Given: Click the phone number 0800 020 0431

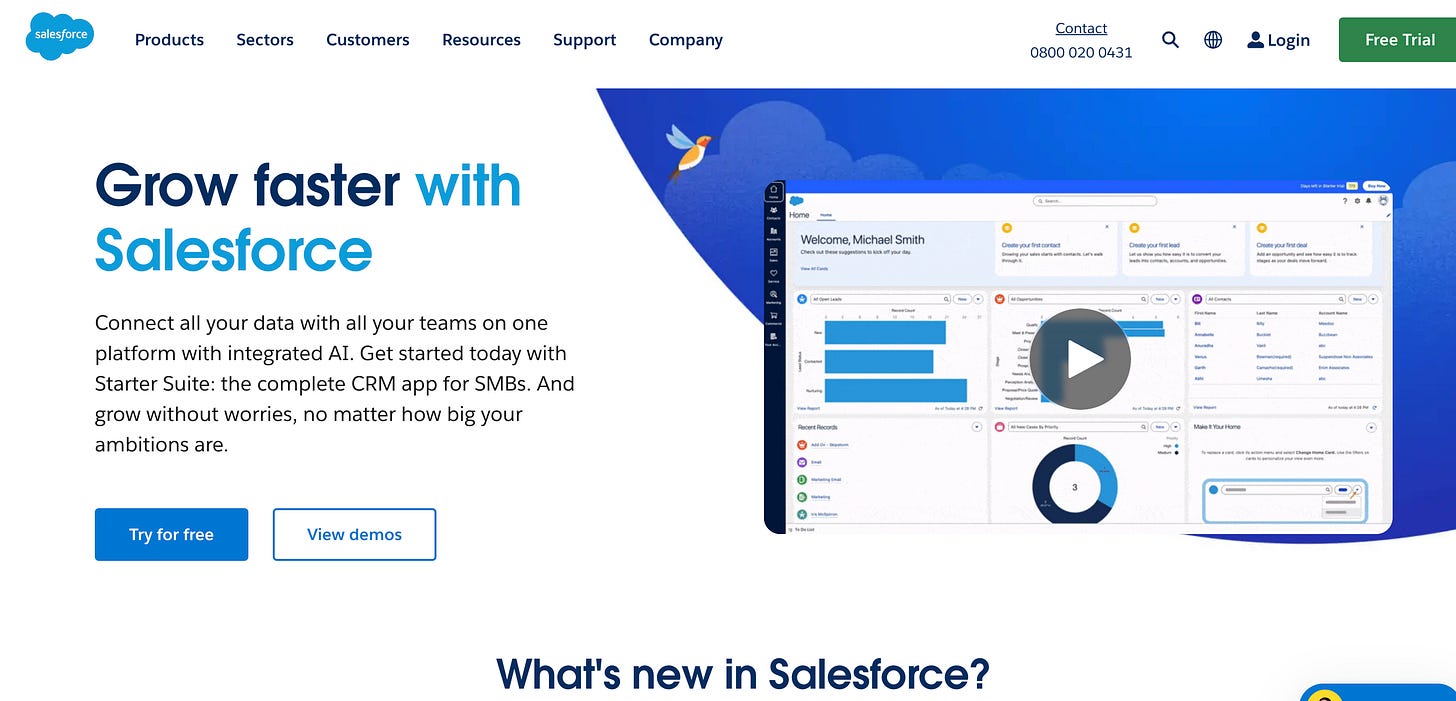Looking at the screenshot, I should point(1081,52).
